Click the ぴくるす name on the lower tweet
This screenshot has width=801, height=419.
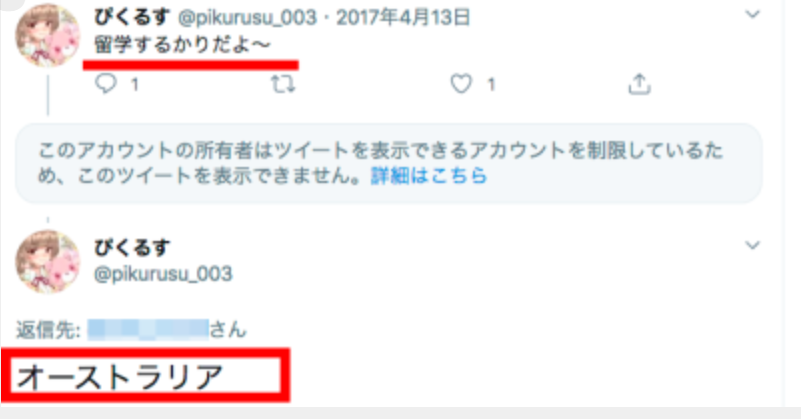[132, 248]
